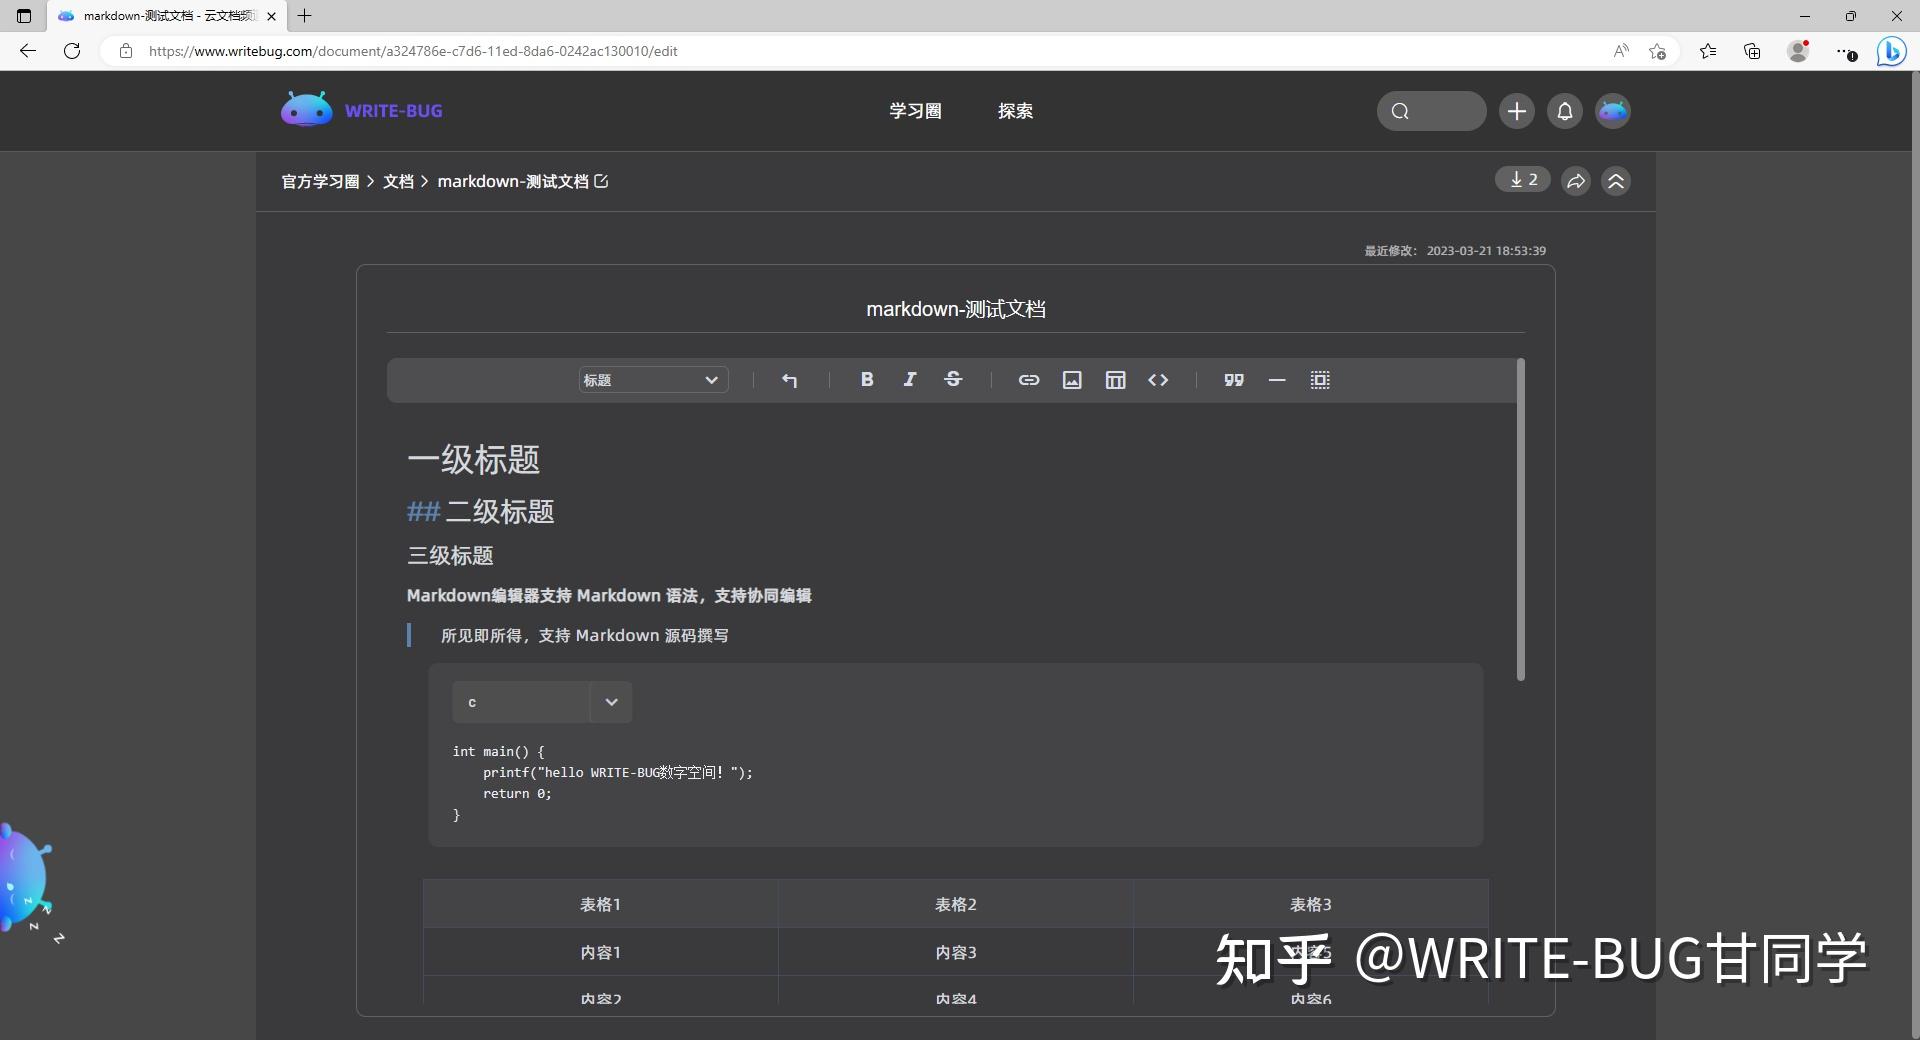Click the quote text 所见即所得
The height and width of the screenshot is (1040, 1920).
[x=585, y=636]
